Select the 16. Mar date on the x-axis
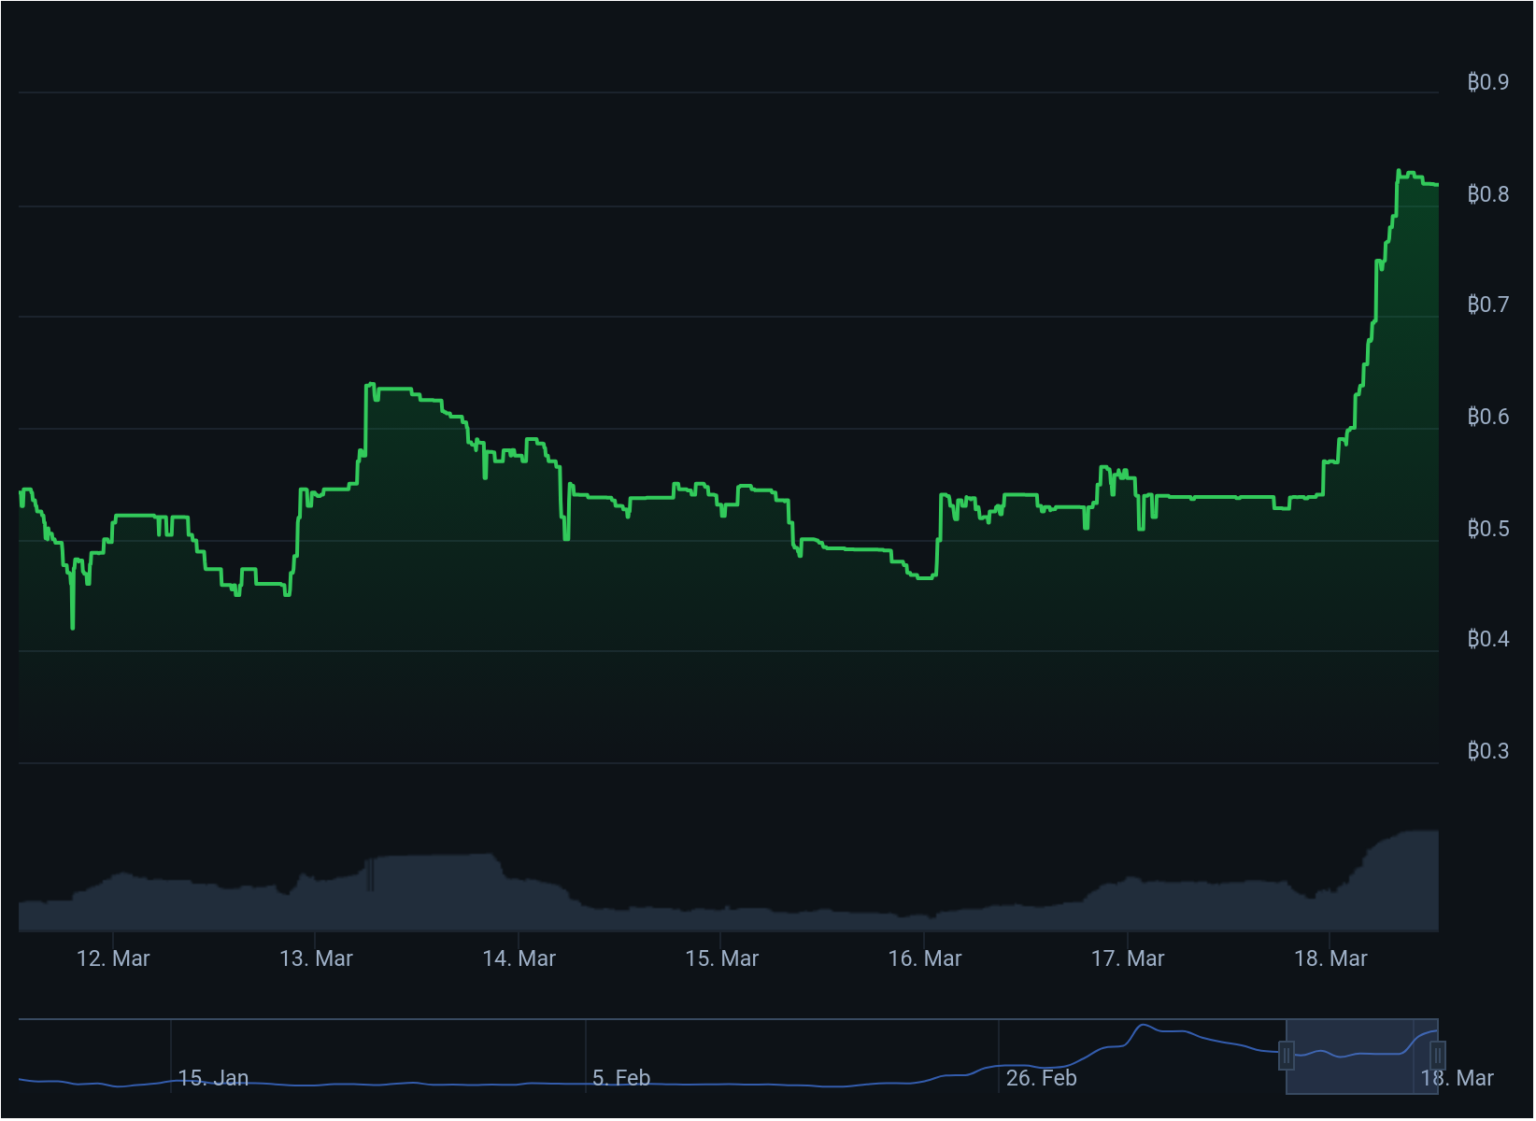Screen dimensions: 1536x1121 pyautogui.click(x=925, y=958)
